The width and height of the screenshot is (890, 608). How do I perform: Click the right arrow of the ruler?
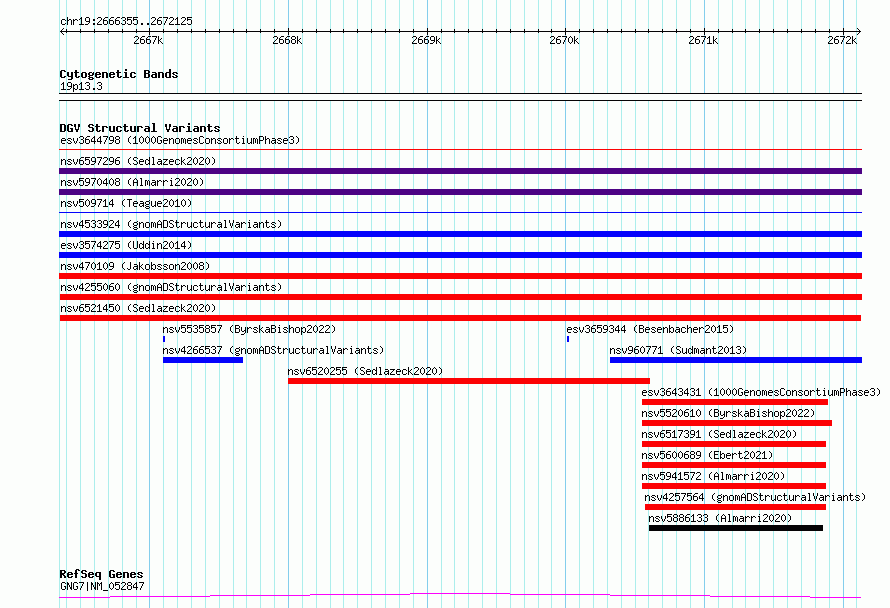click(x=858, y=31)
